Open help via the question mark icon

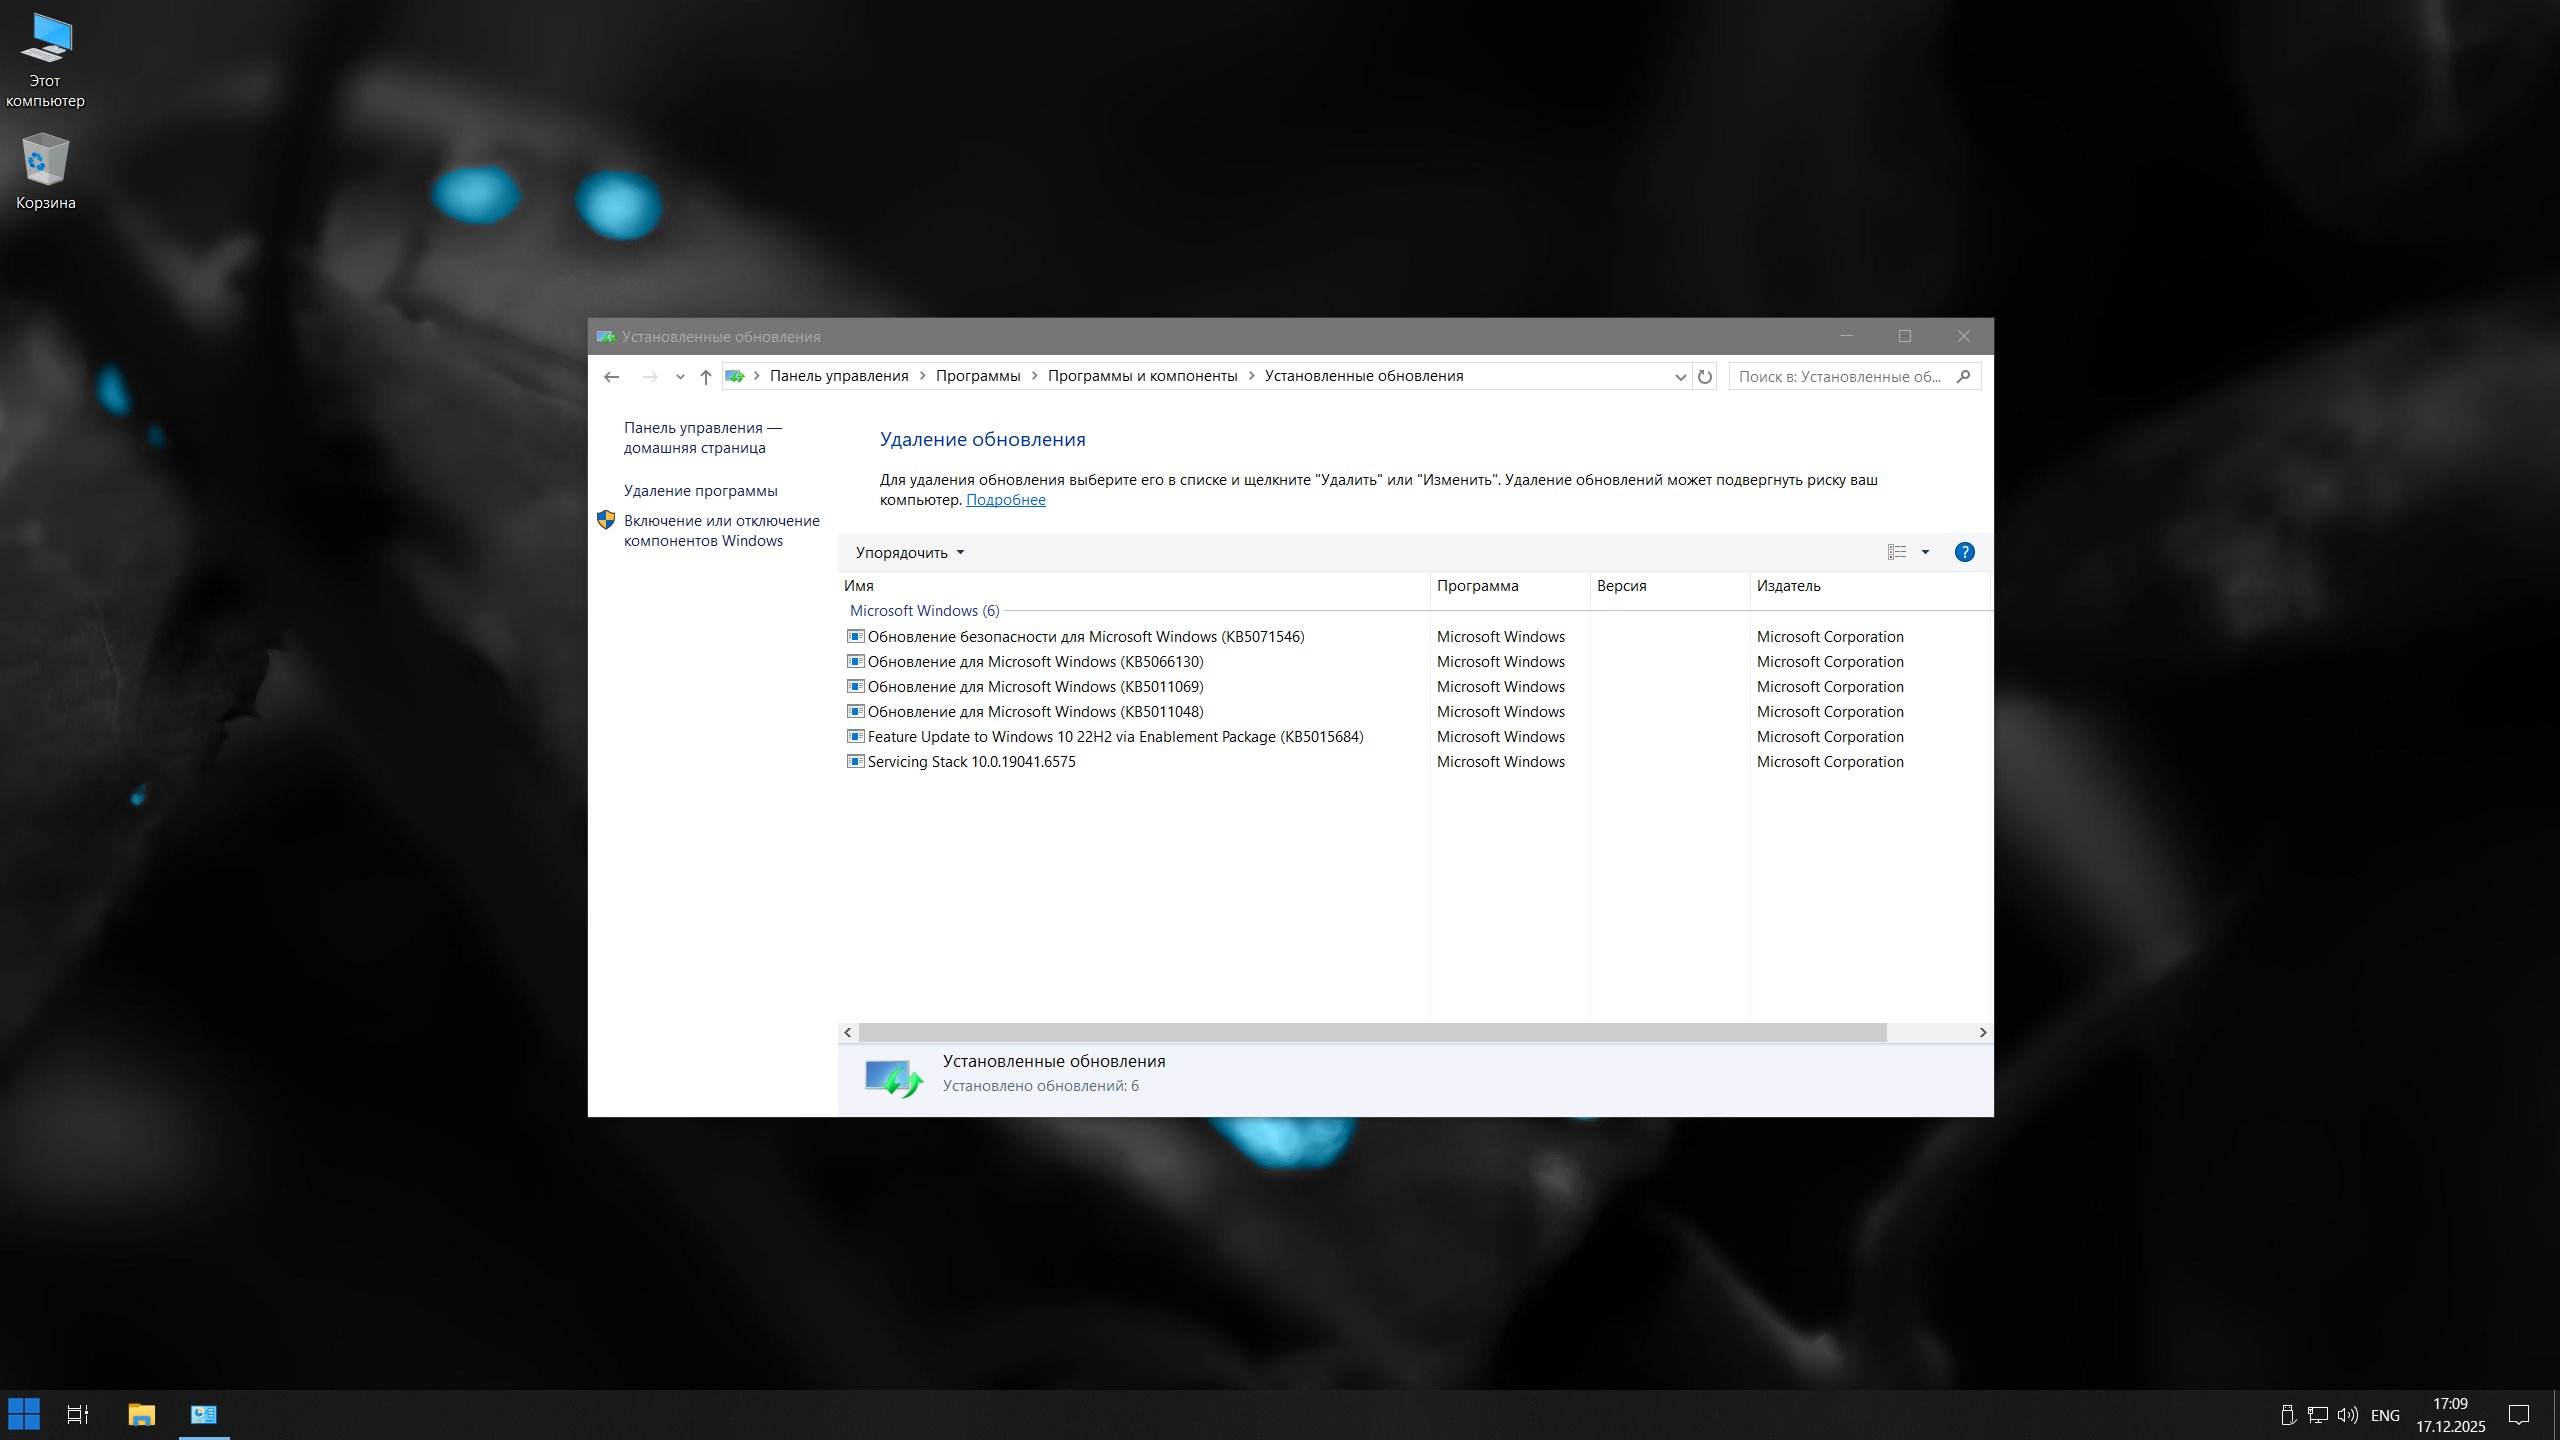coord(1964,552)
